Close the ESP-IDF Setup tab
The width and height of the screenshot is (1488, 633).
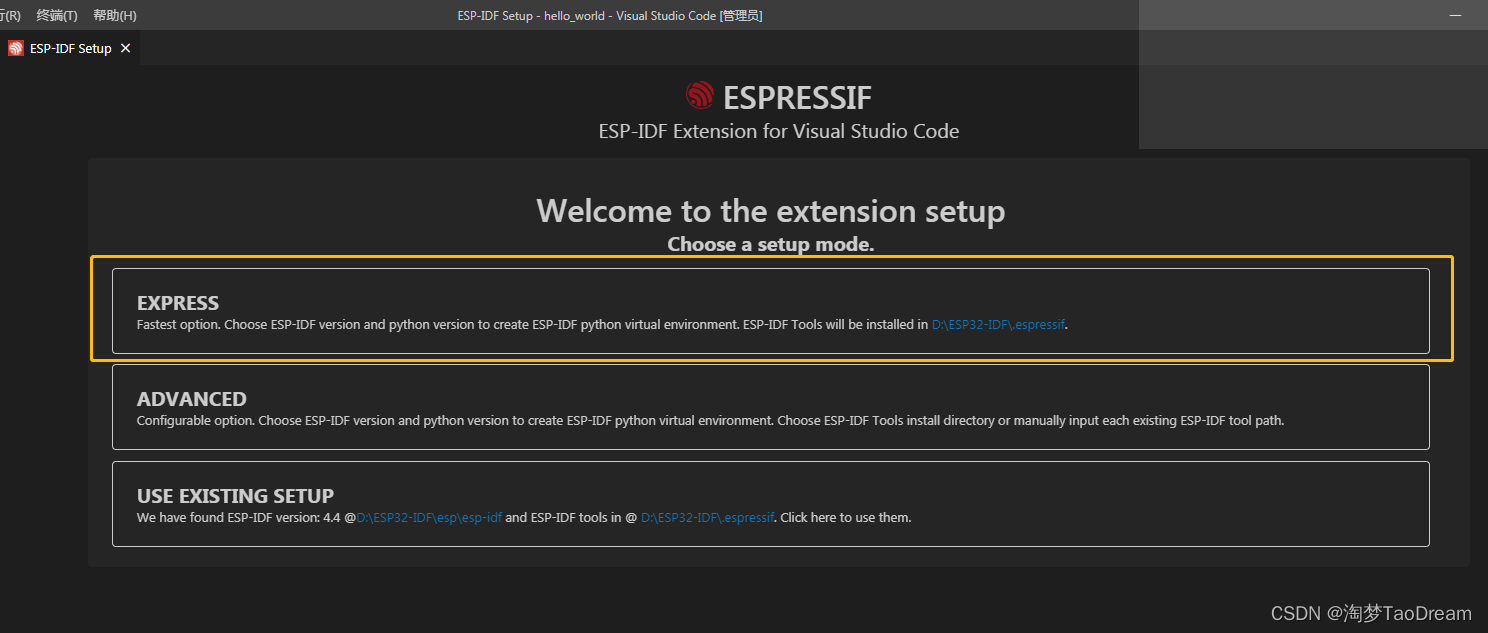125,48
